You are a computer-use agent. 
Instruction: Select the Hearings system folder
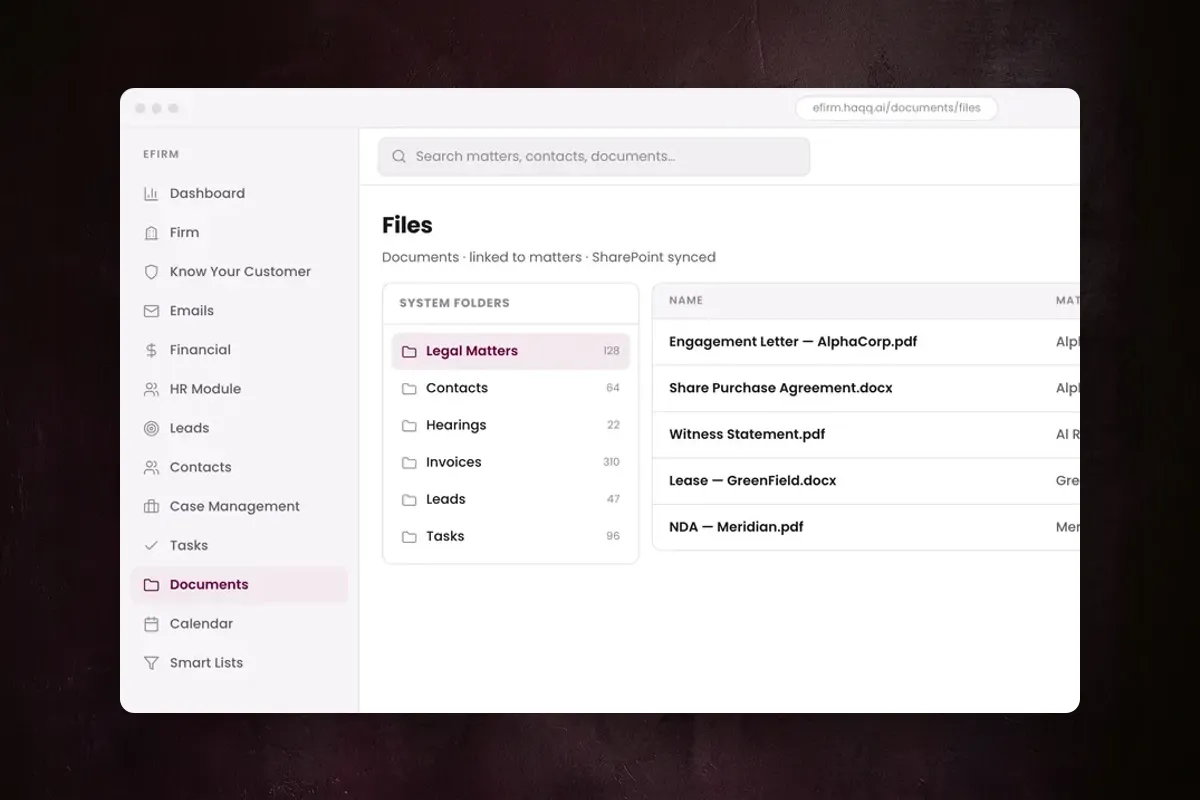[510, 425]
